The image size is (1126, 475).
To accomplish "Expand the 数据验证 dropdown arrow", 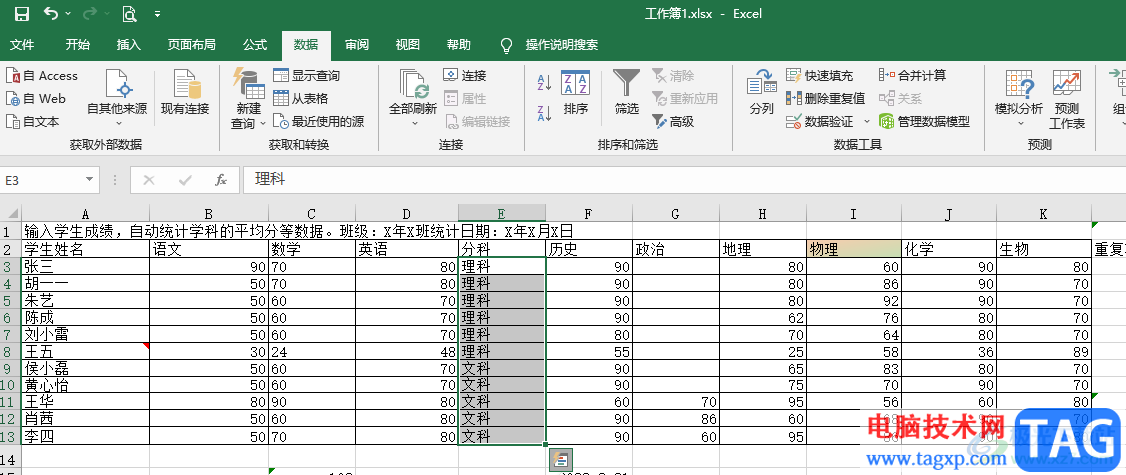I will 867,121.
